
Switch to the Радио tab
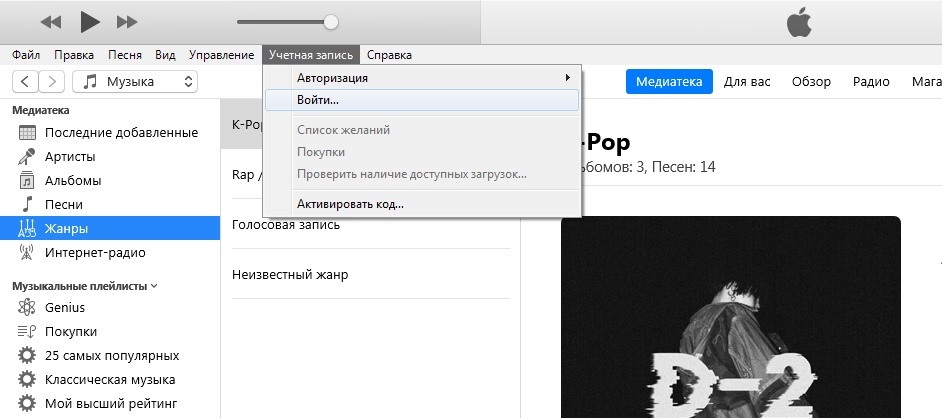[871, 82]
